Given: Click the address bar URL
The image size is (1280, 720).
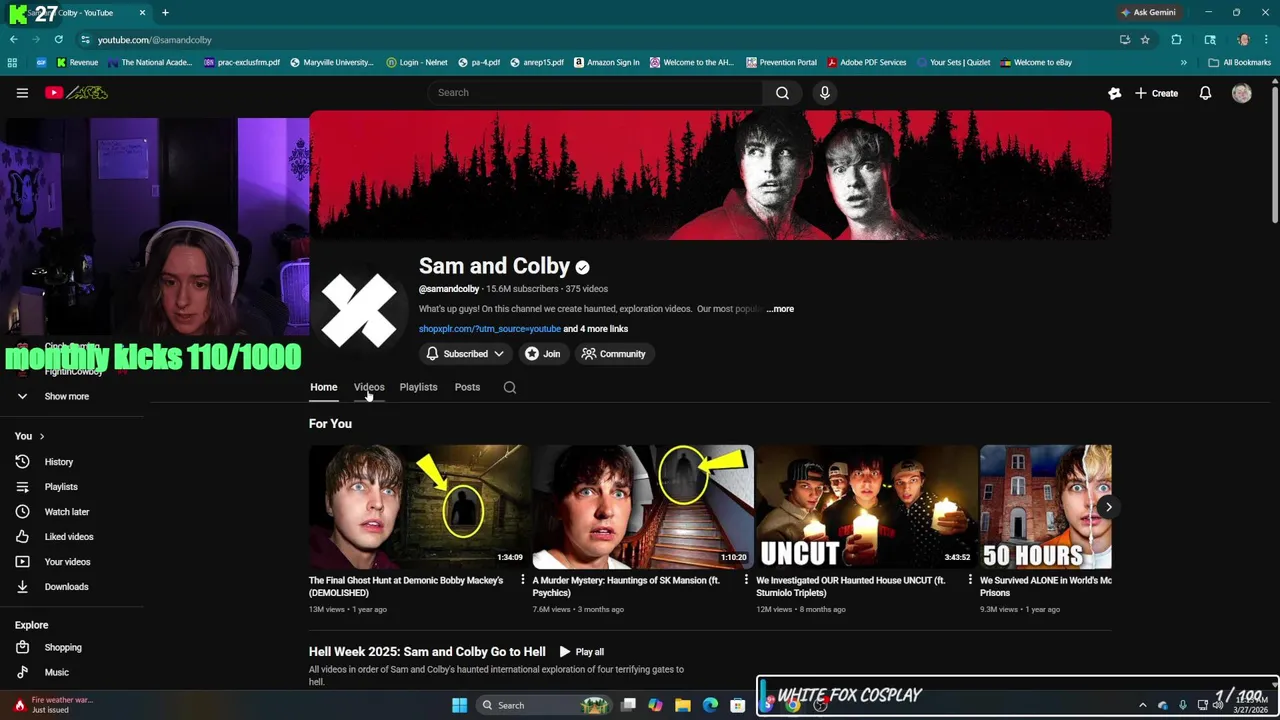Looking at the screenshot, I should point(155,40).
